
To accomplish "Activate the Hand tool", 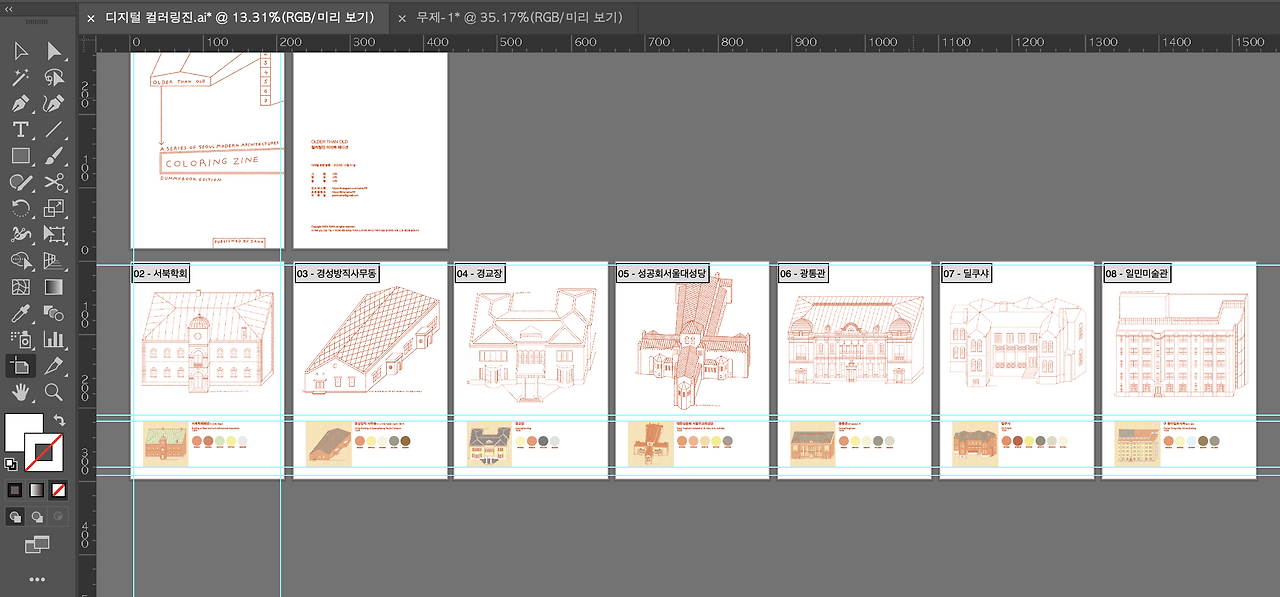I will pyautogui.click(x=20, y=392).
